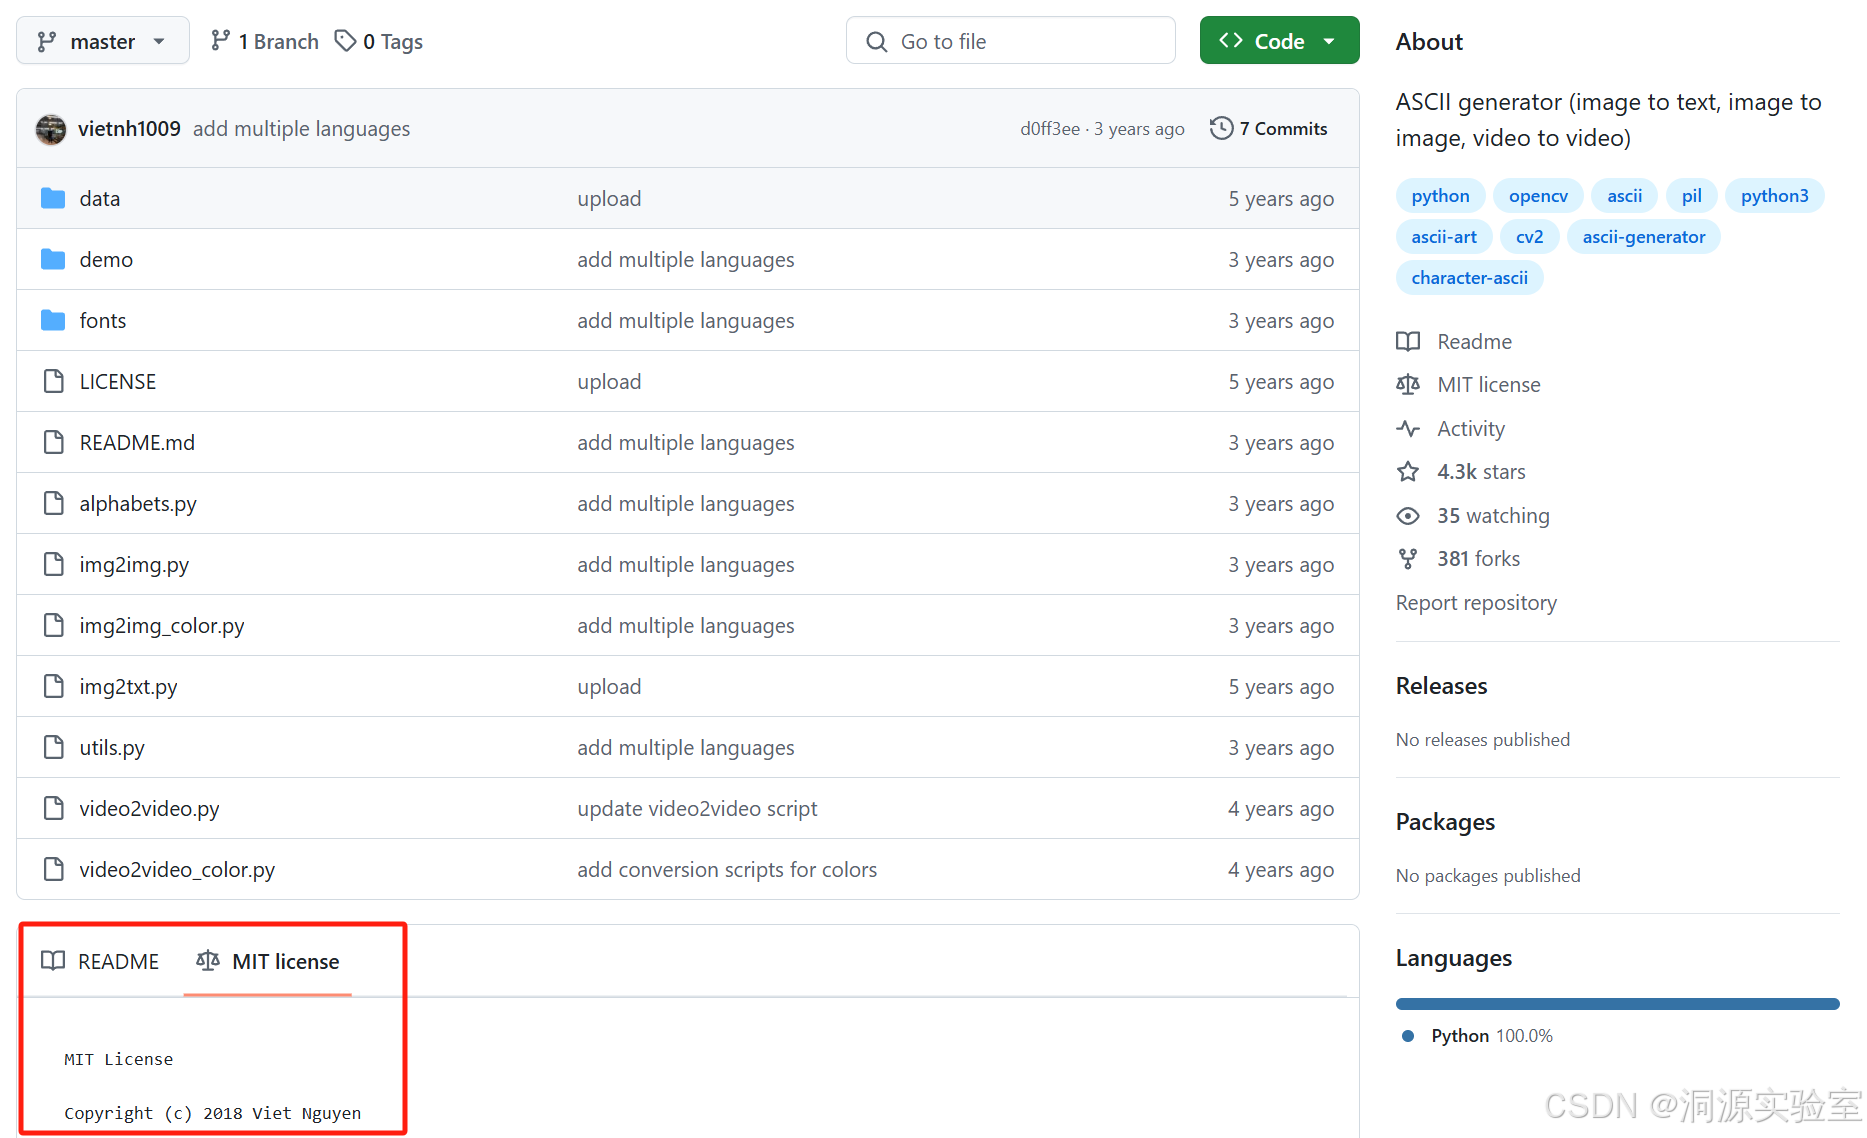The image size is (1867, 1138).
Task: Click the Go to file search field
Action: pos(1010,41)
